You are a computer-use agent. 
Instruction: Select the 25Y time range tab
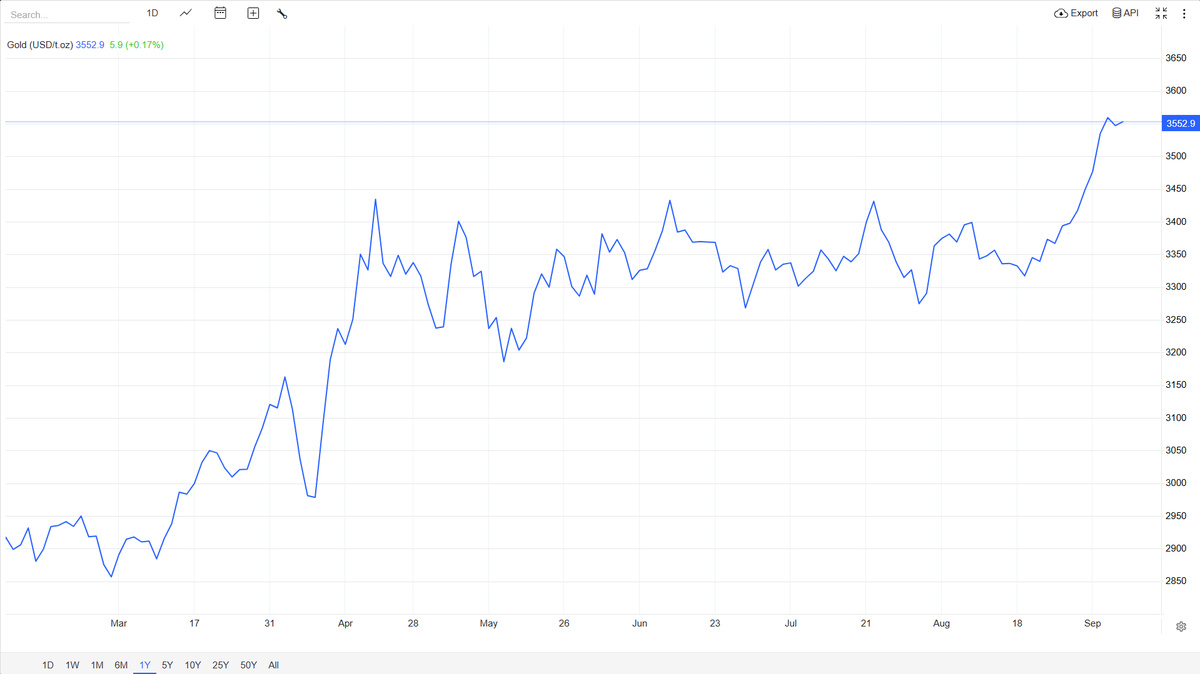tap(220, 665)
